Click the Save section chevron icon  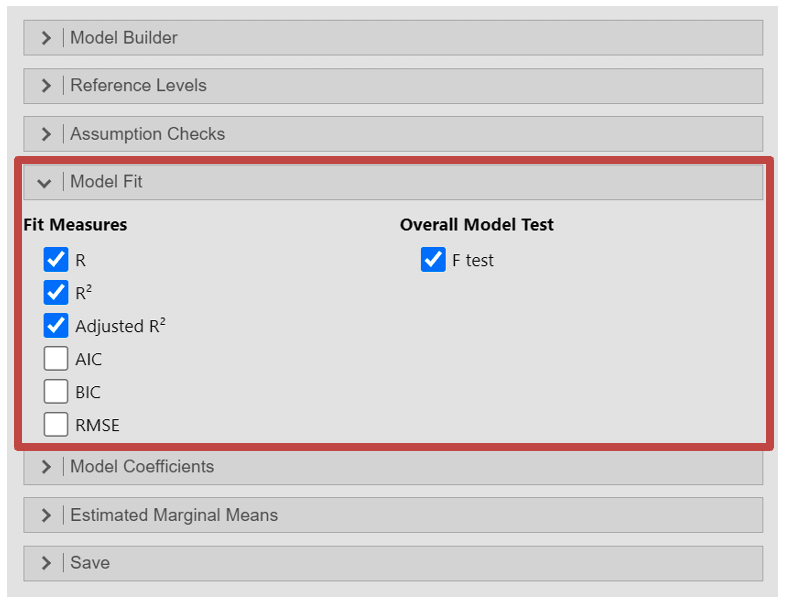[x=46, y=563]
